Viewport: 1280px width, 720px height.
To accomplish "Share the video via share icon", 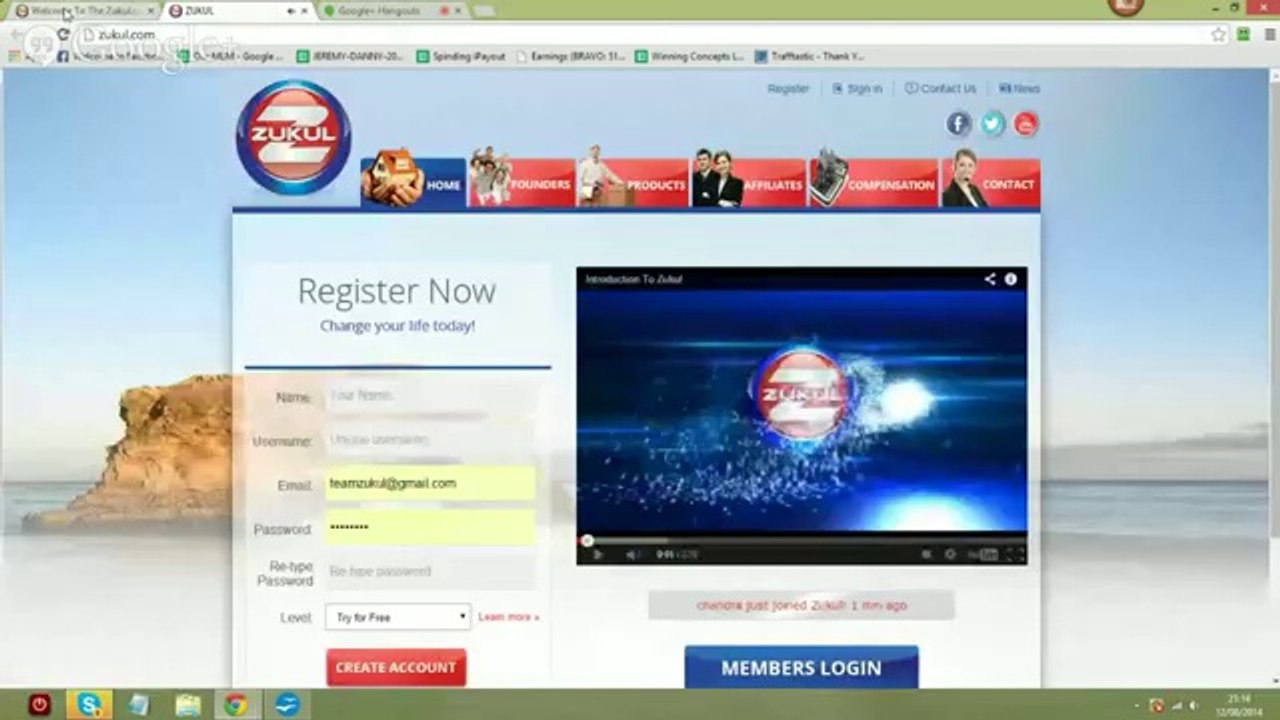I will tap(990, 279).
